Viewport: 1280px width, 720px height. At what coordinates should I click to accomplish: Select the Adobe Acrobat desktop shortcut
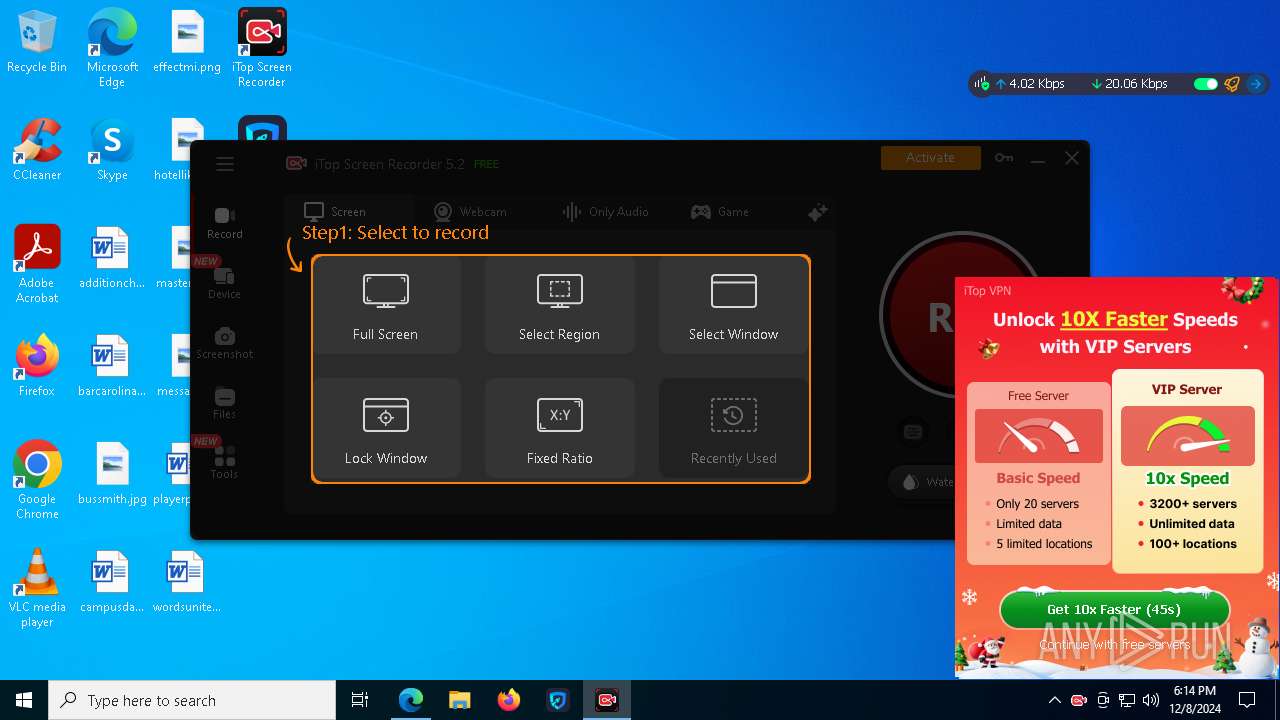tap(37, 265)
